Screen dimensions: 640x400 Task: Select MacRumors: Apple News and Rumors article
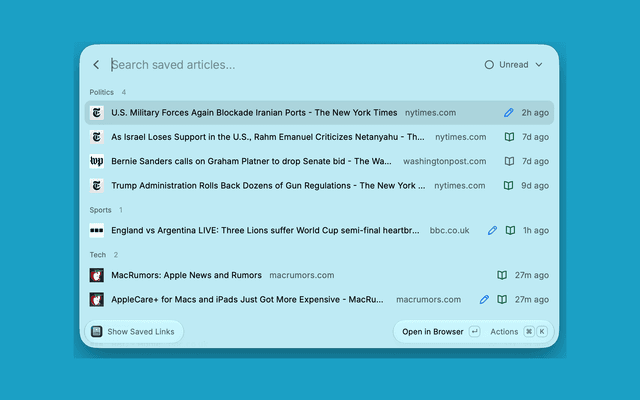coord(319,275)
